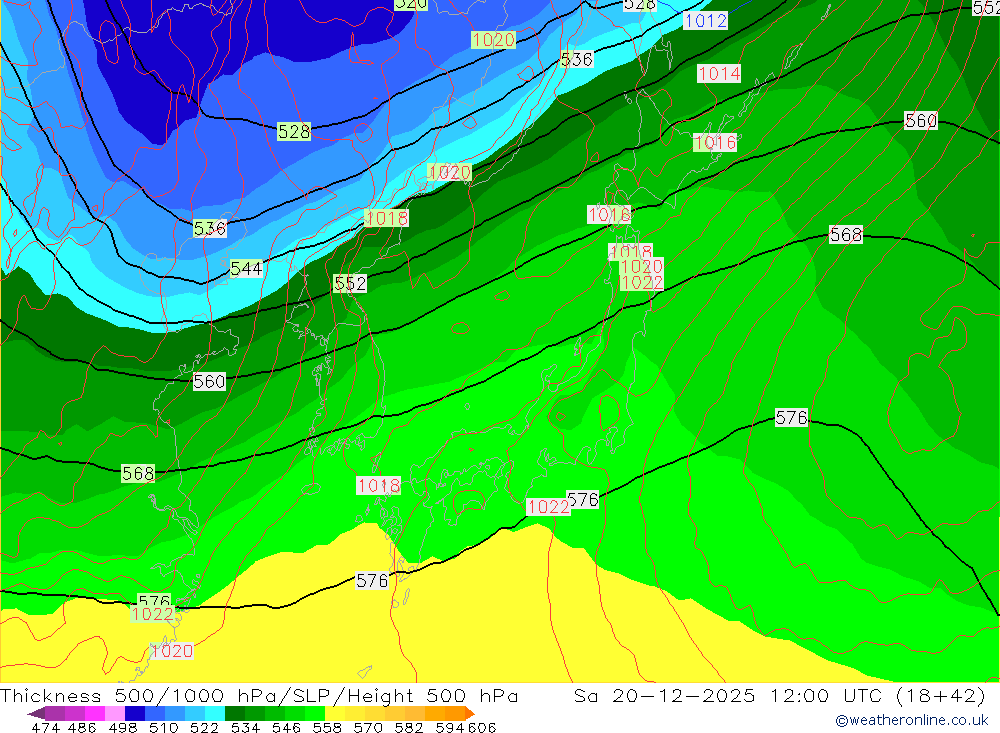Image resolution: width=1000 pixels, height=733 pixels.
Task: Pick the darkest green legend swatch
Action: click(x=235, y=713)
